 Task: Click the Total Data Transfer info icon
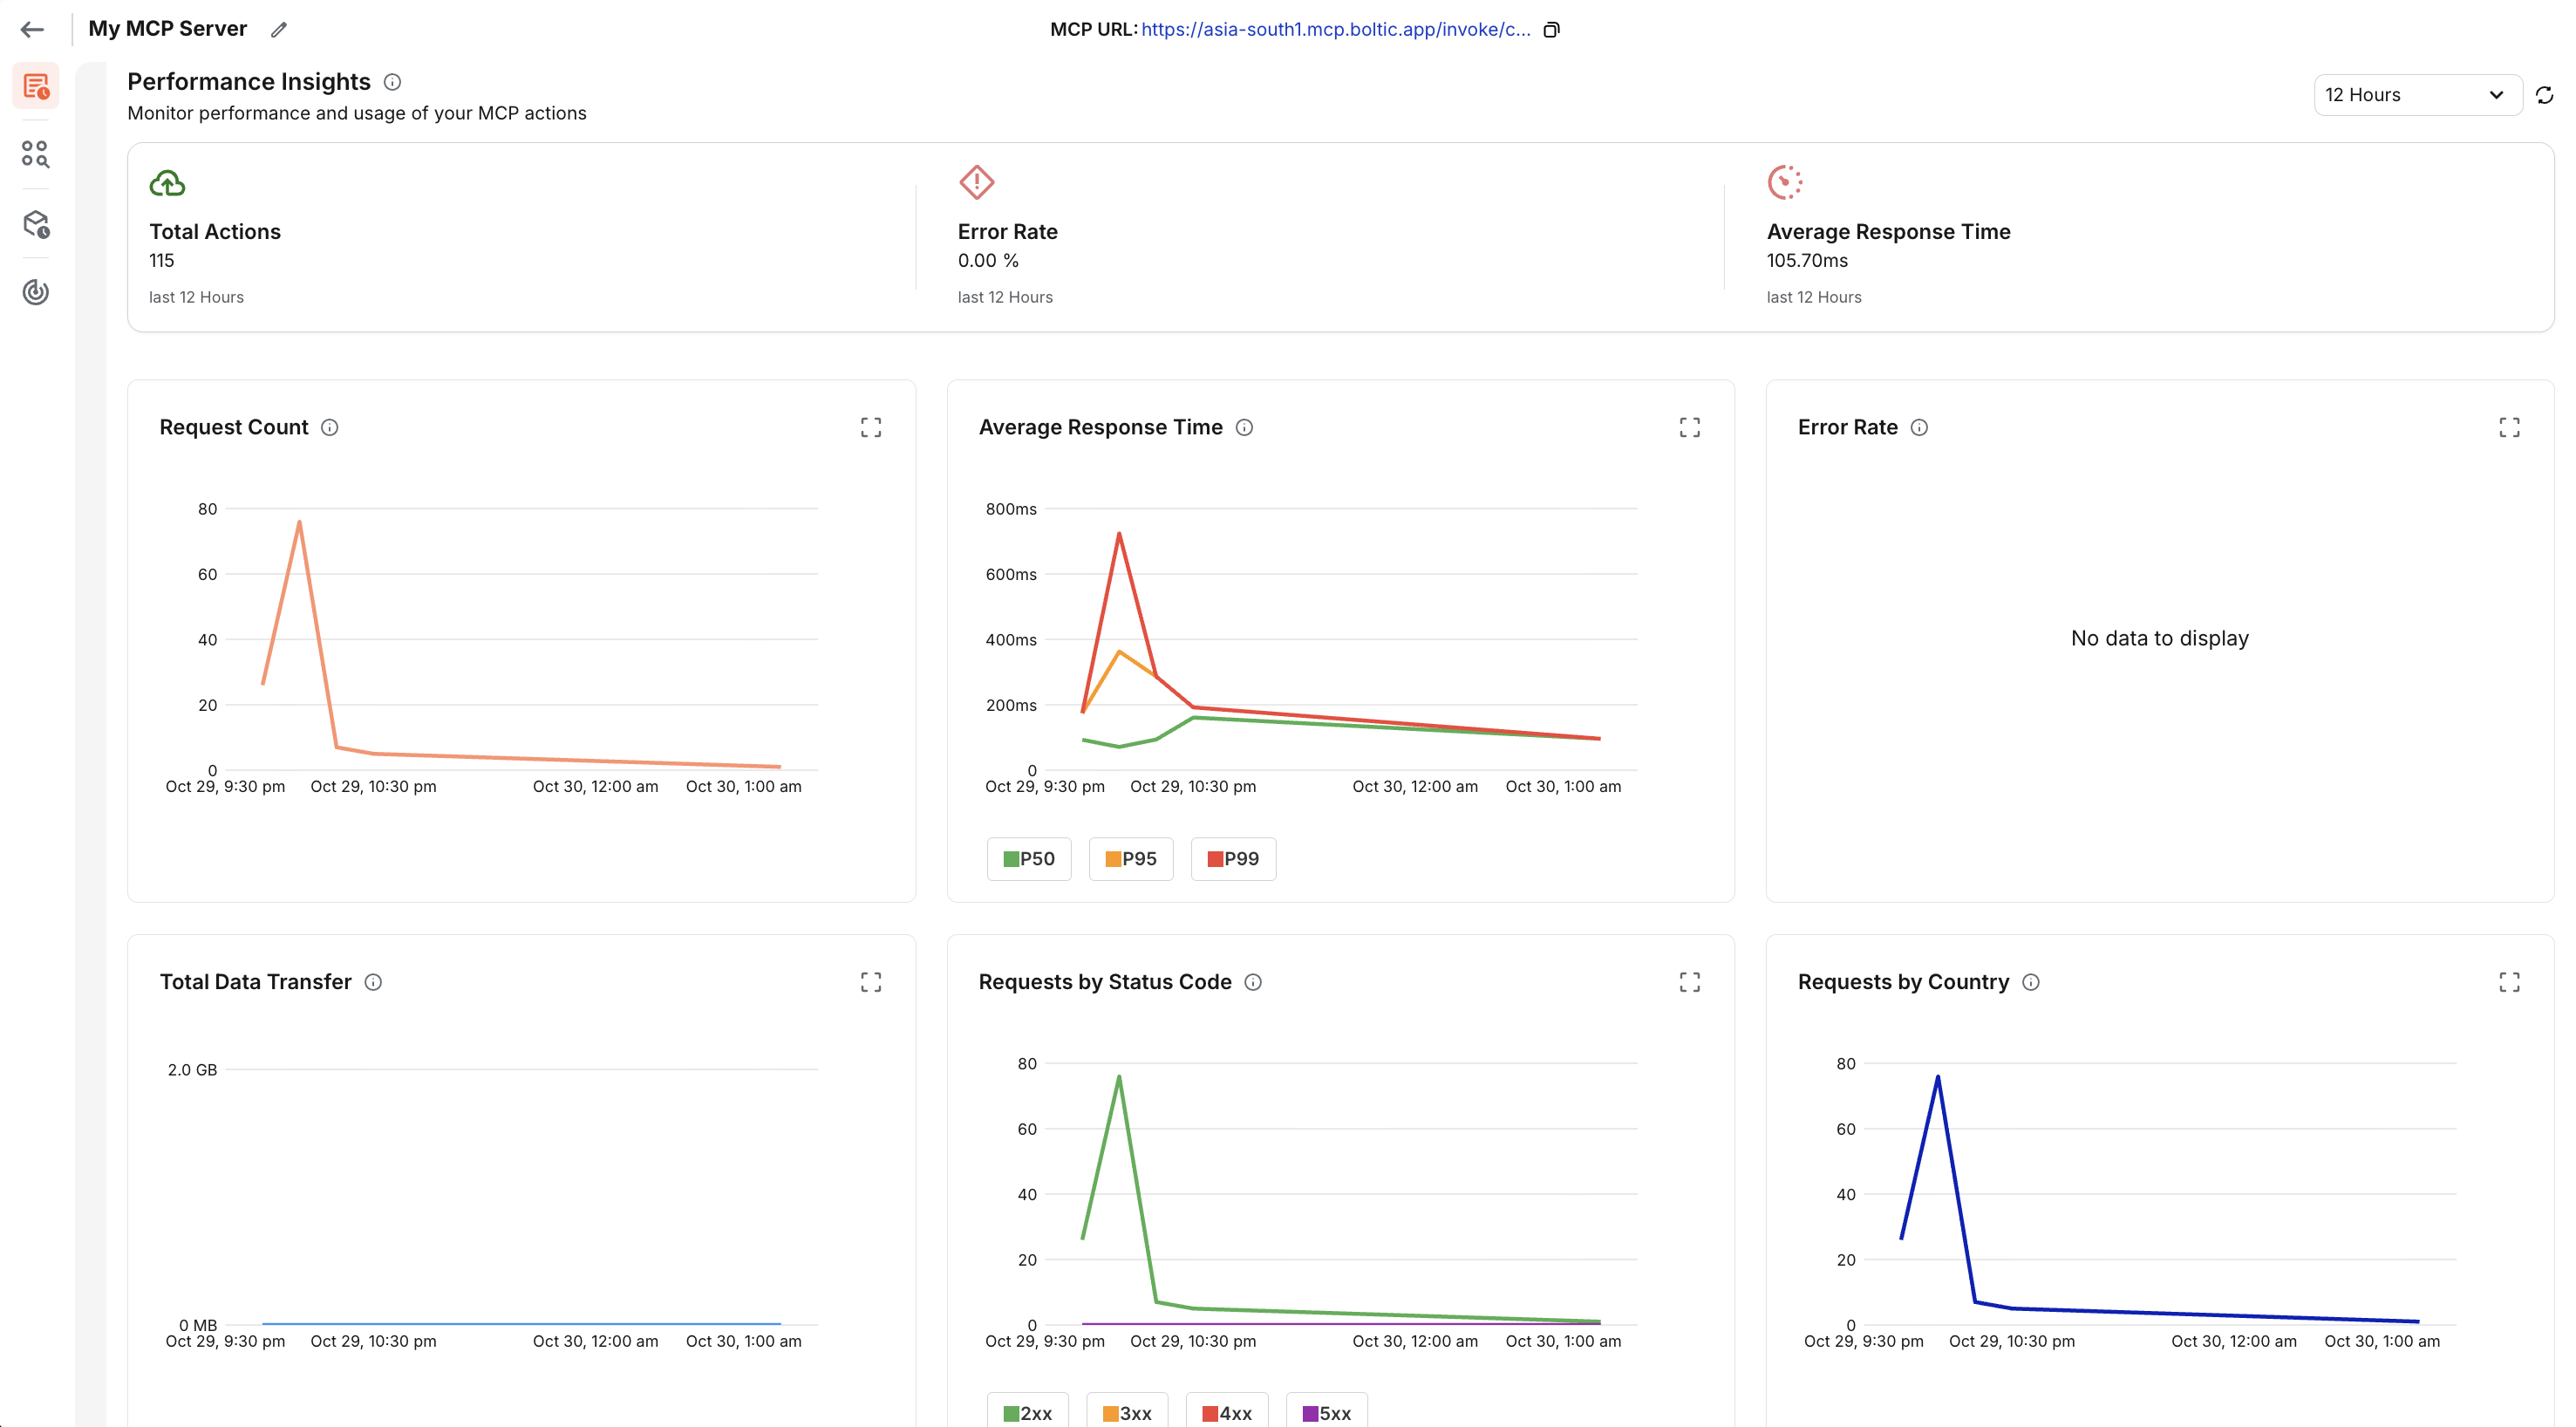click(x=373, y=982)
